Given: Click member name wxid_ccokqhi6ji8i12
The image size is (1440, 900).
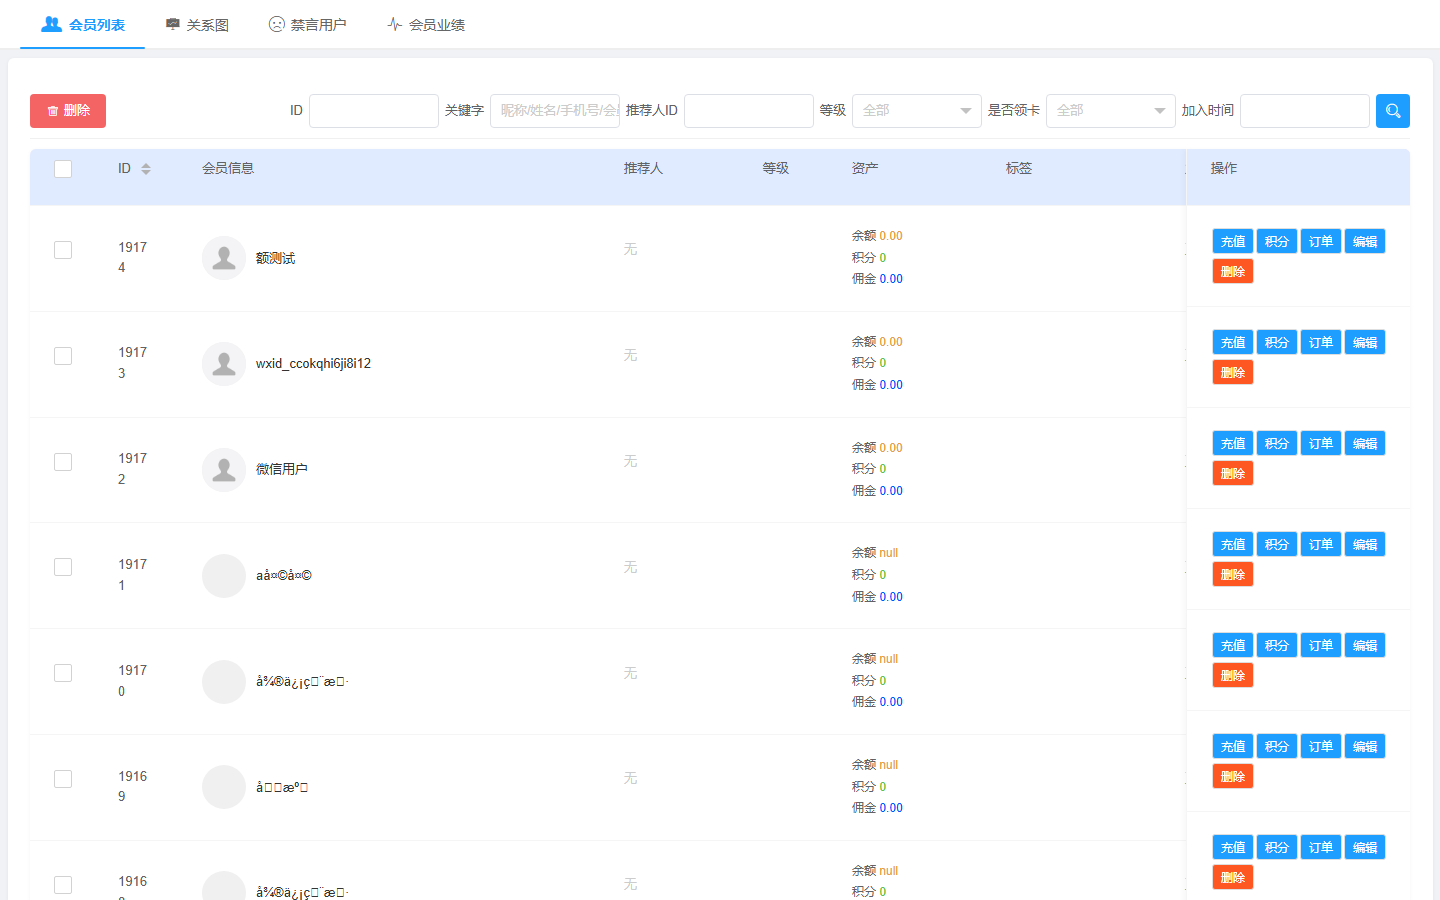Looking at the screenshot, I should pos(313,364).
